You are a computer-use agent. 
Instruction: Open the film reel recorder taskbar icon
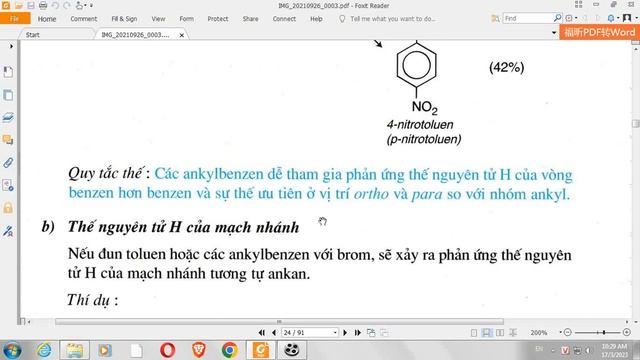click(291, 350)
